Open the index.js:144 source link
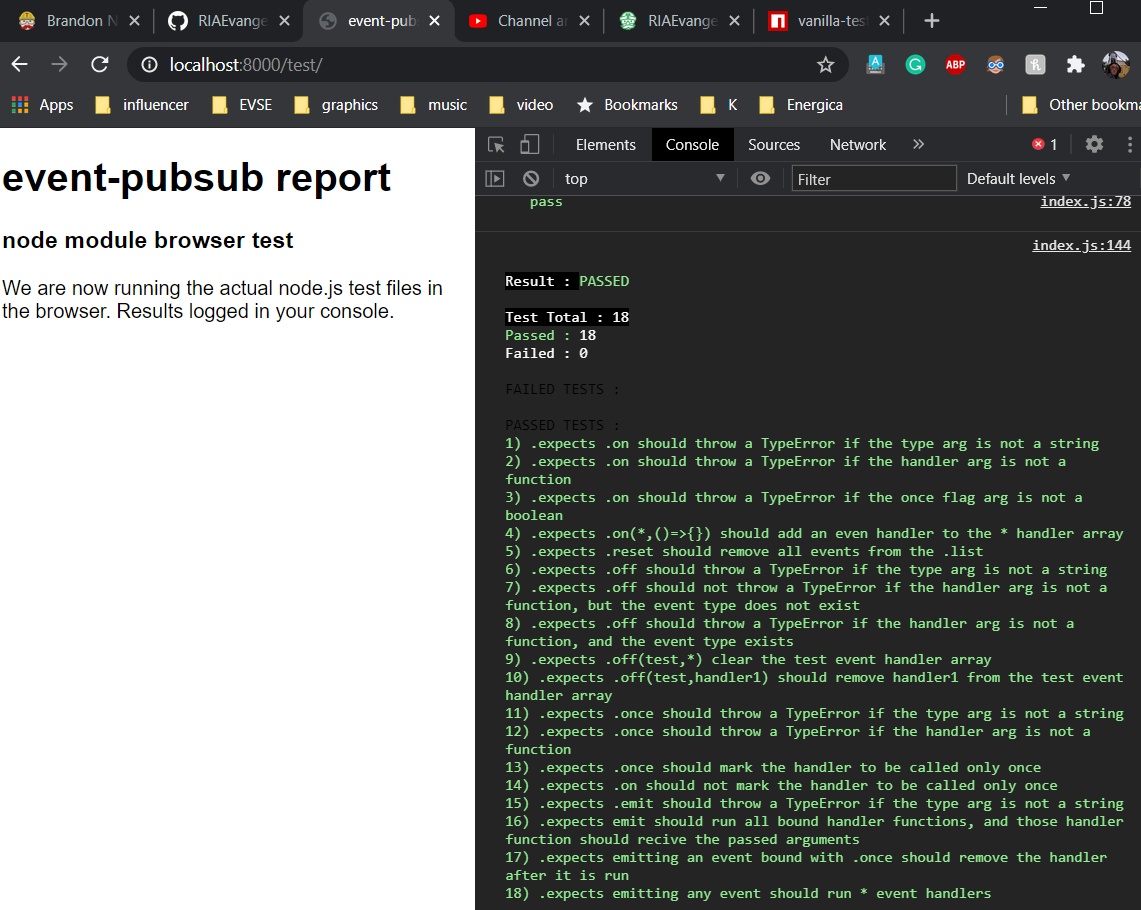Image resolution: width=1141 pixels, height=910 pixels. [1081, 245]
